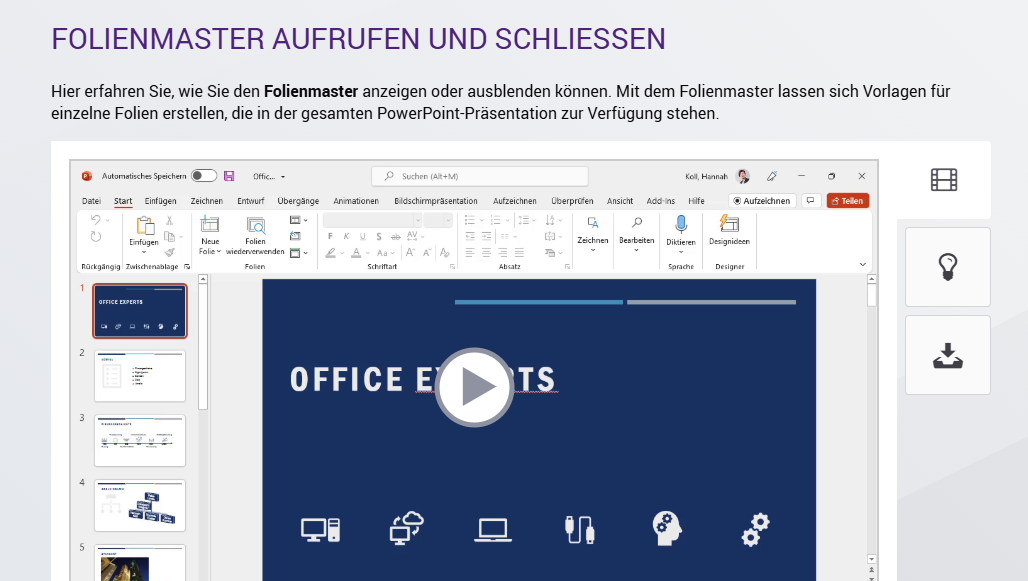The height and width of the screenshot is (581, 1028).
Task: Select slide 2 thumbnail
Action: click(140, 376)
